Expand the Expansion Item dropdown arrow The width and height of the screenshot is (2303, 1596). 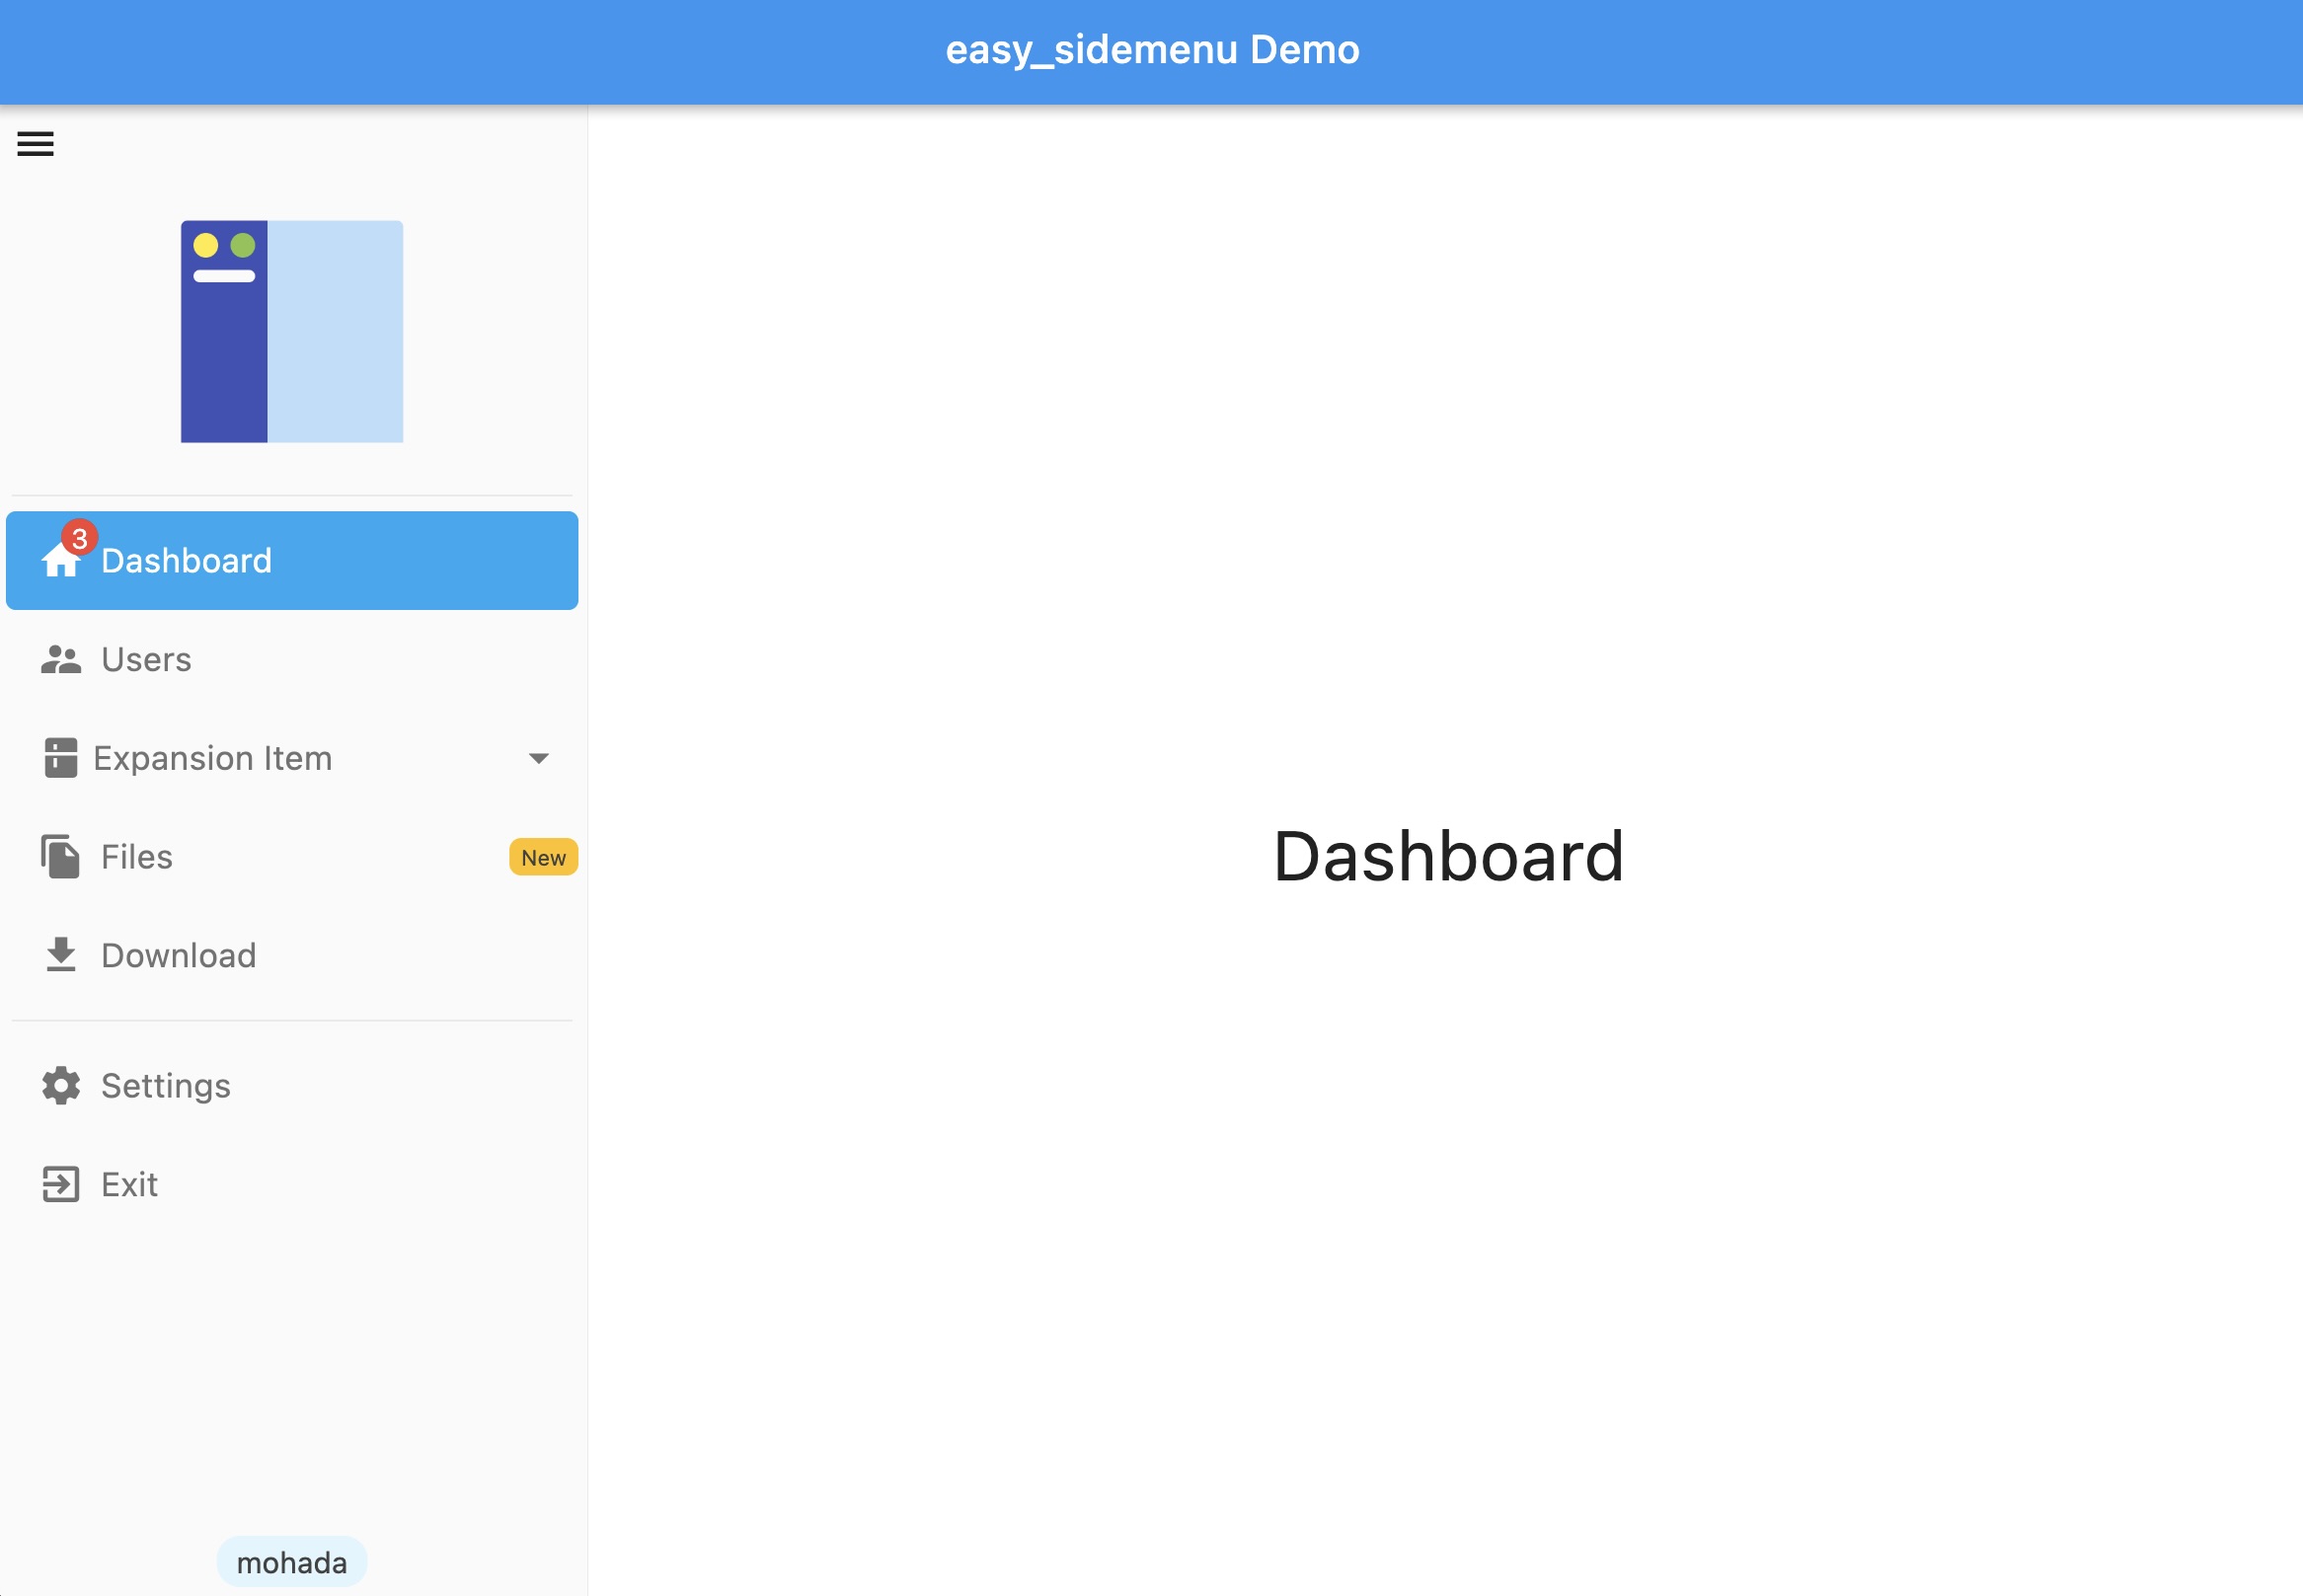538,758
